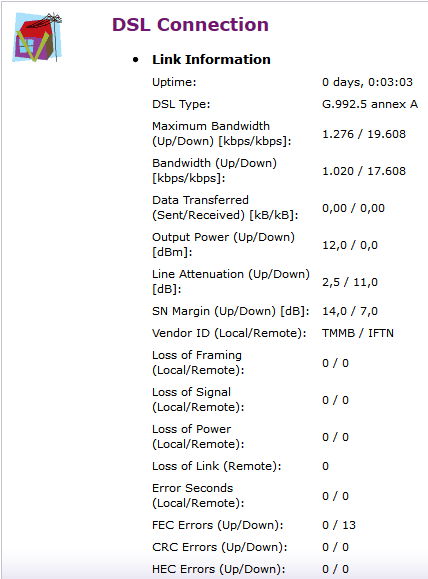Image resolution: width=428 pixels, height=579 pixels.
Task: Click Maximum Bandwidth value 1.276 / 19.608
Action: tap(364, 134)
